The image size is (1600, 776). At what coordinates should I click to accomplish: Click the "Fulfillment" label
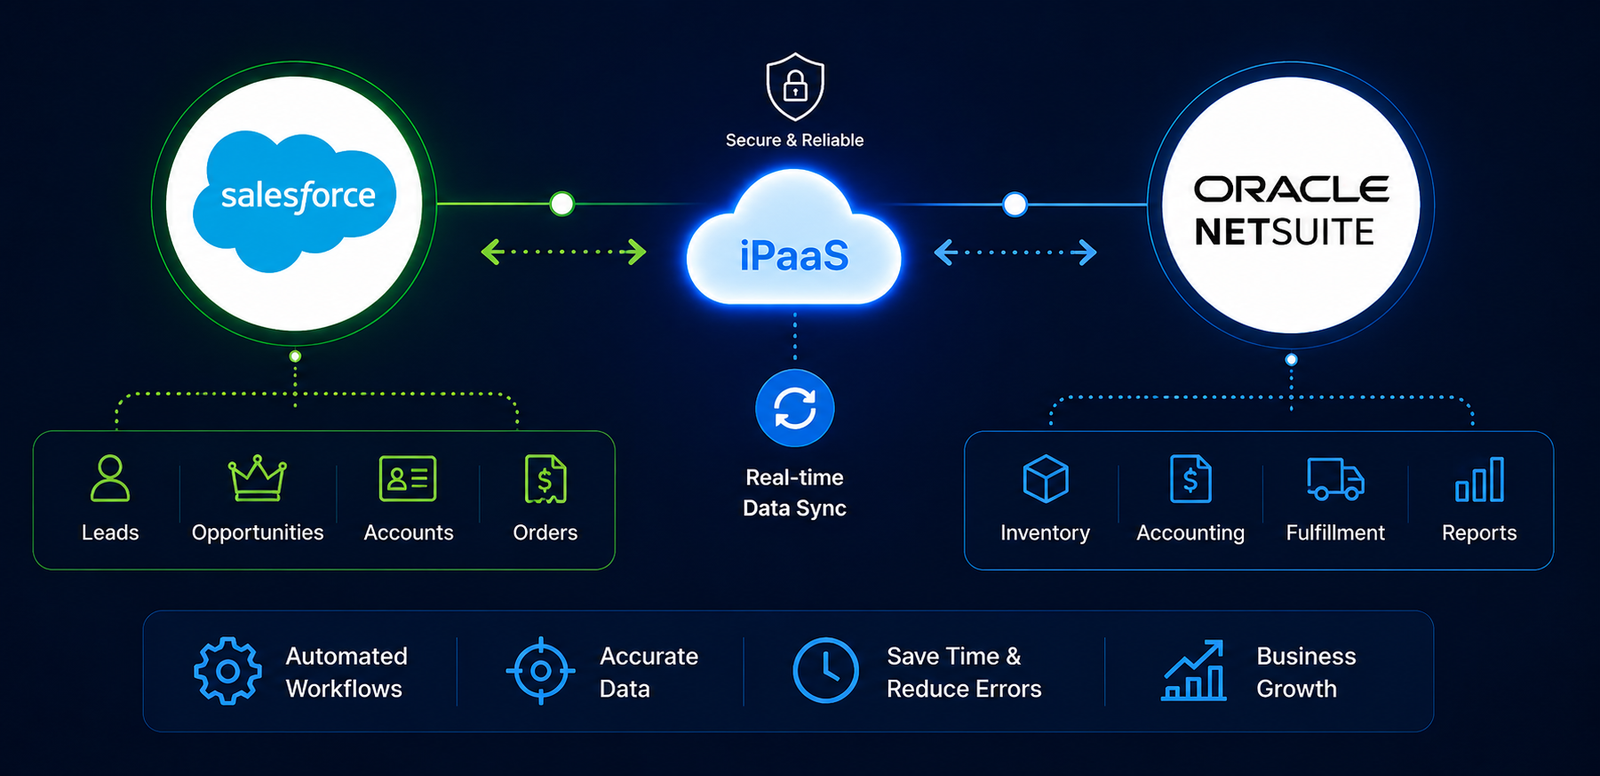pos(1335,533)
